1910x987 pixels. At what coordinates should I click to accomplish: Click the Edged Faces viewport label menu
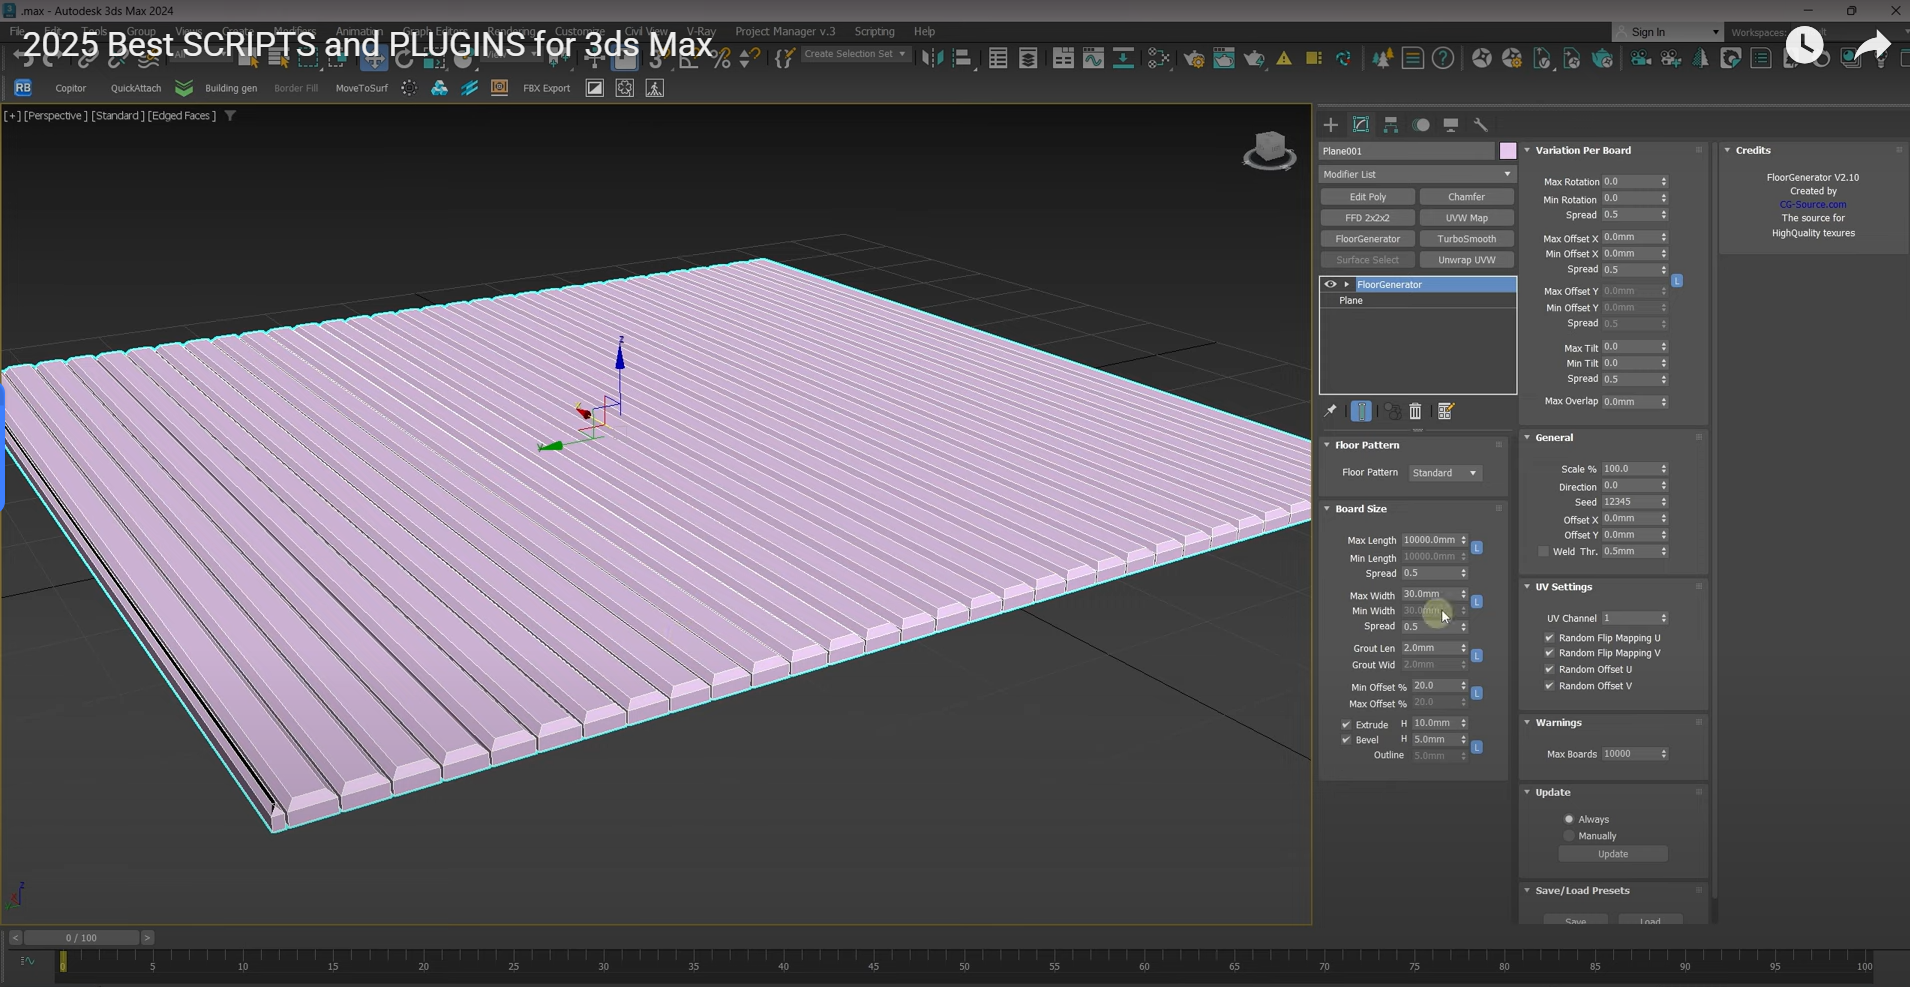click(182, 116)
